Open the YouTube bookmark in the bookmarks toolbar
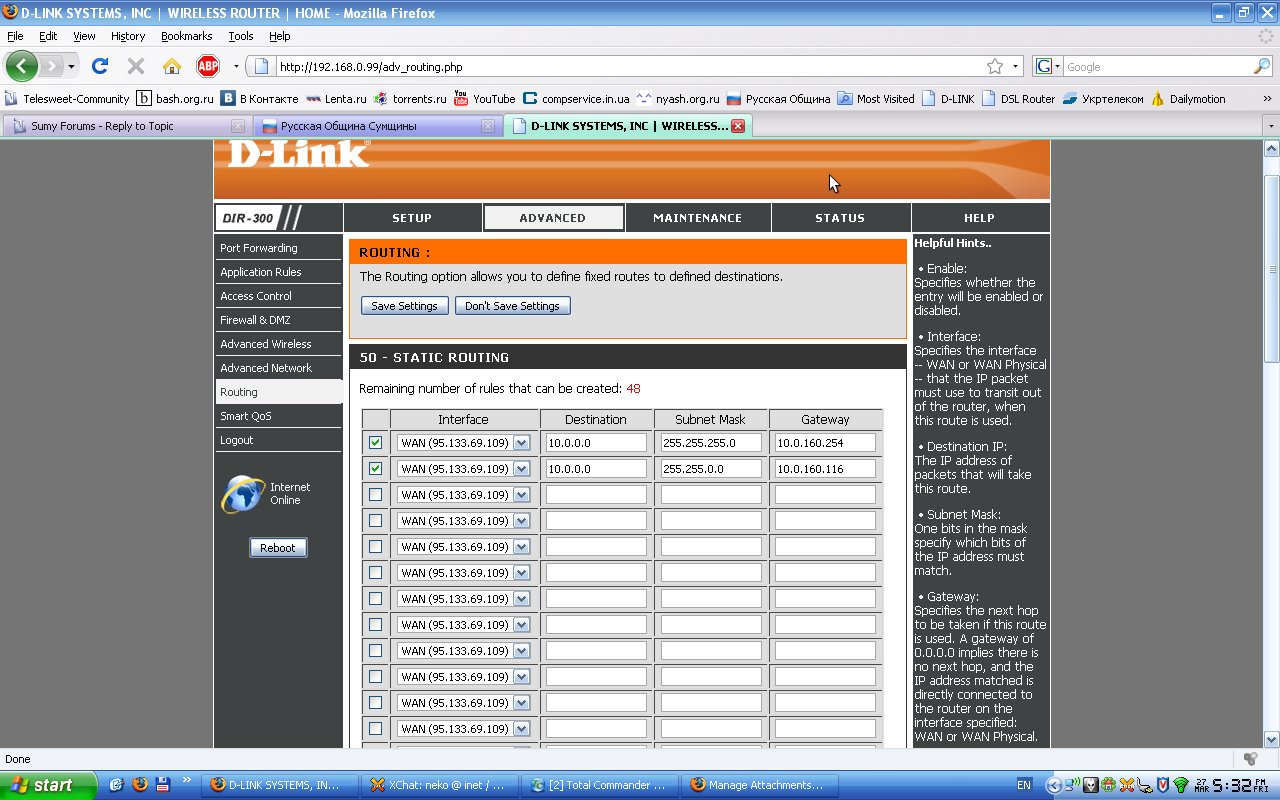 tap(484, 99)
